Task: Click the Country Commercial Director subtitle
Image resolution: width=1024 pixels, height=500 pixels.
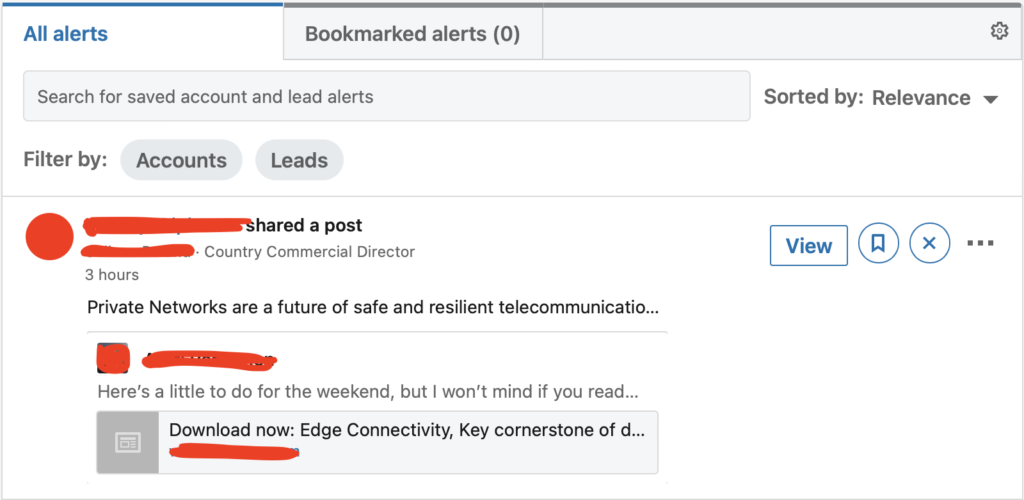Action: pos(309,251)
